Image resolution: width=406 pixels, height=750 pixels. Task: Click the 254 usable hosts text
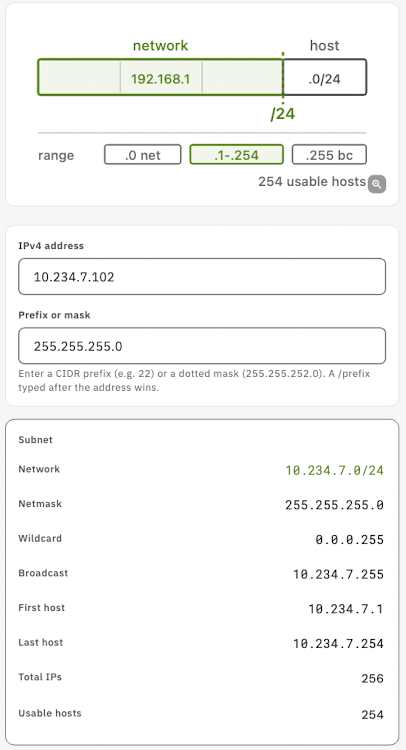click(x=312, y=182)
